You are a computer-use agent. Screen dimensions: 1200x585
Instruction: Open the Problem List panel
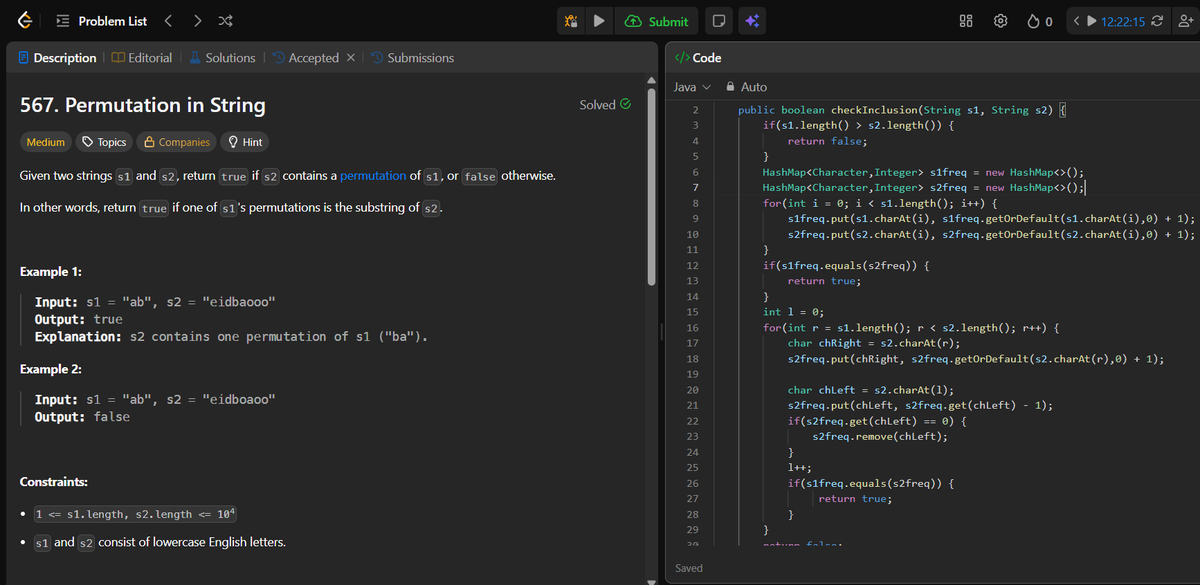101,21
